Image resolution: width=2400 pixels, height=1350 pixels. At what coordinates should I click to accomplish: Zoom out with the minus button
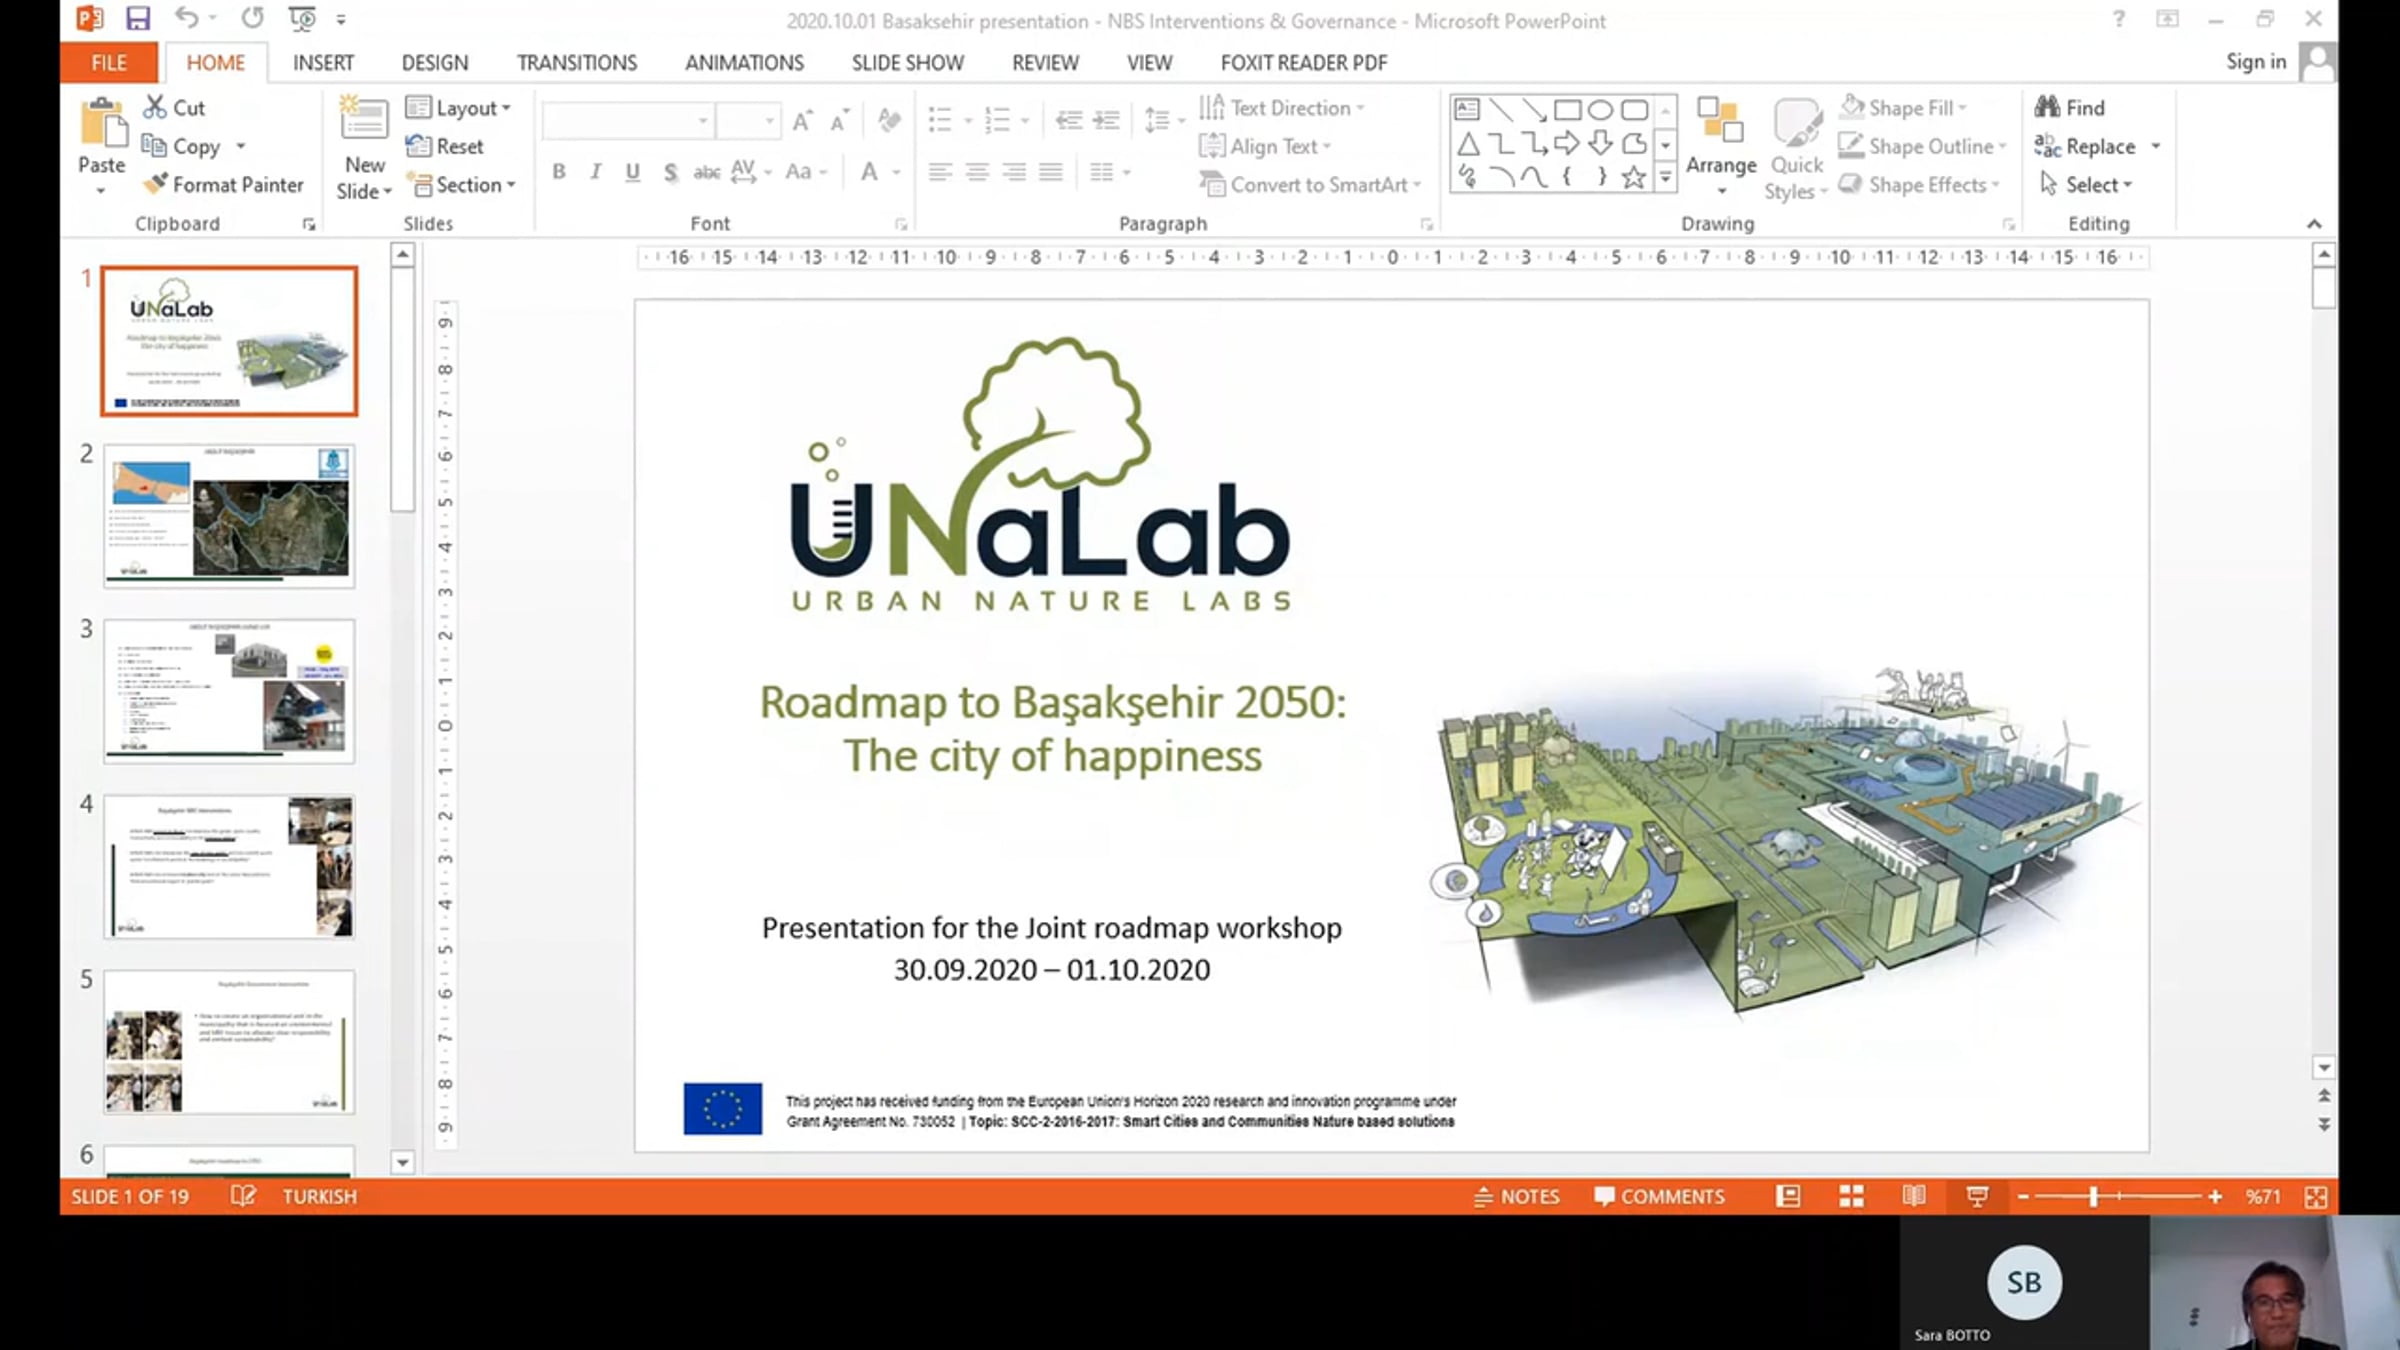click(x=2023, y=1196)
